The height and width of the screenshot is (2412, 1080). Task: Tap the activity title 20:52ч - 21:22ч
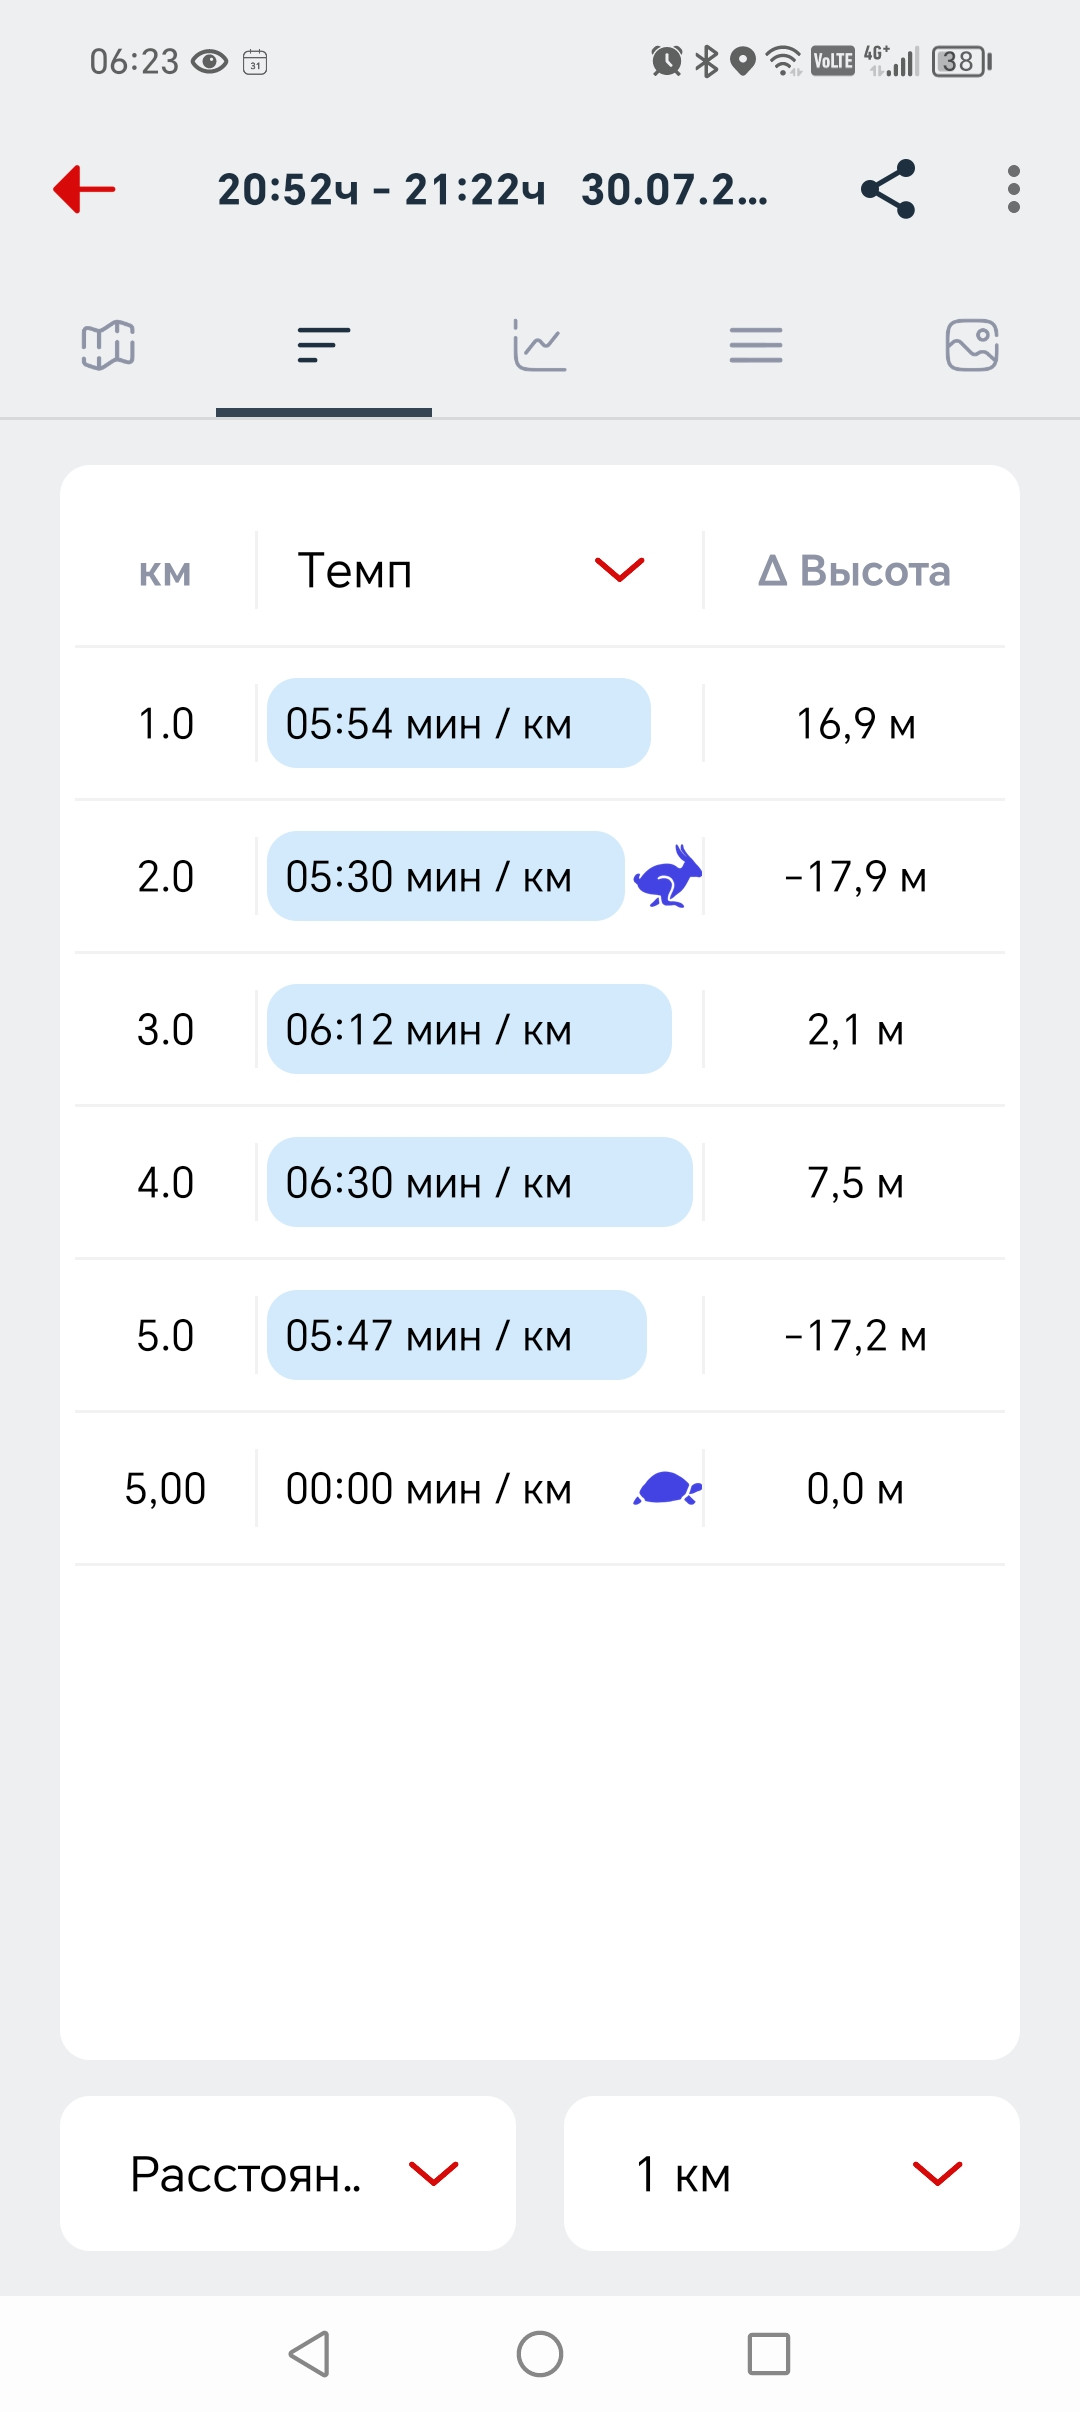(382, 189)
